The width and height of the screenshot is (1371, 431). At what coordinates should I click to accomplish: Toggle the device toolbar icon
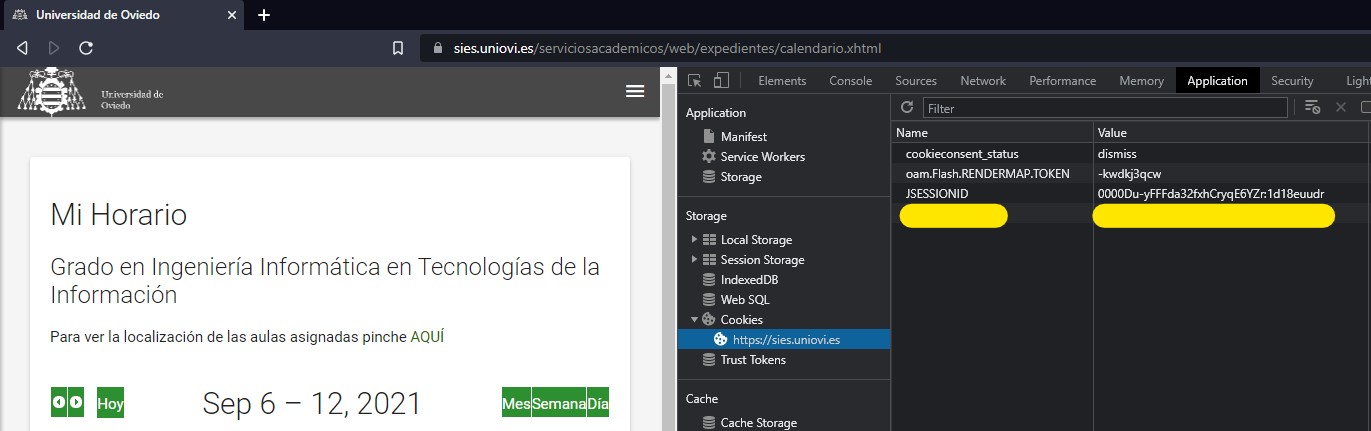tap(721, 81)
